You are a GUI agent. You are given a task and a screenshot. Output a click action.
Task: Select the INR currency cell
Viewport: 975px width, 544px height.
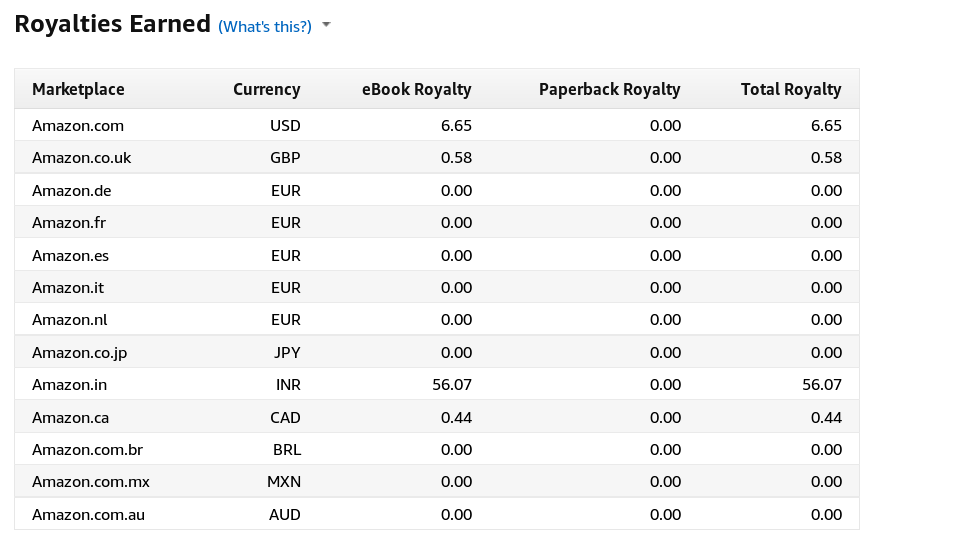pos(289,385)
